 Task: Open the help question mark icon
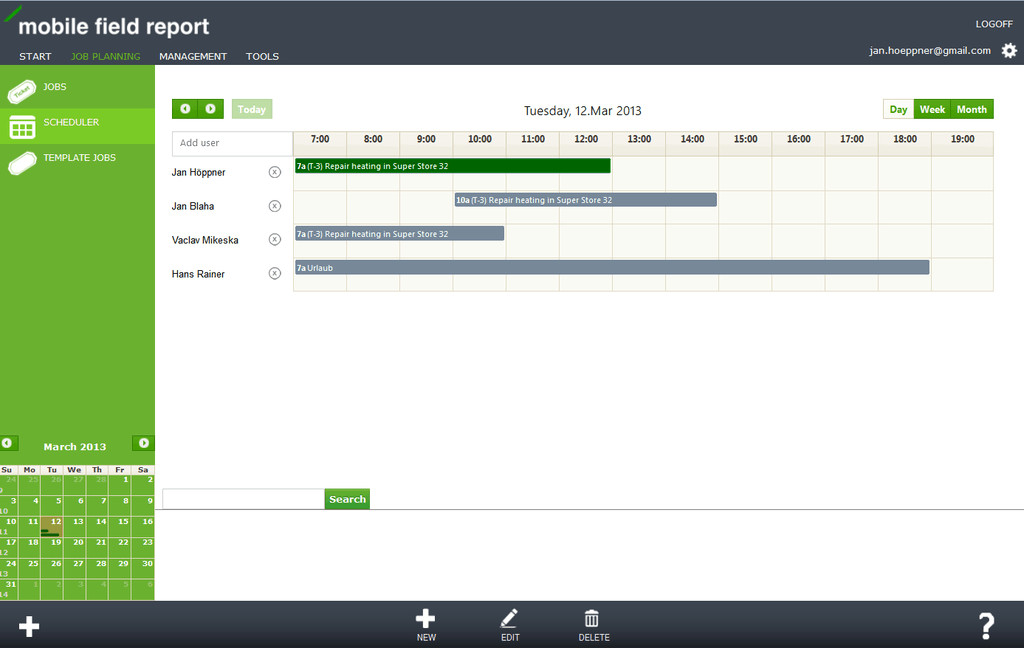coord(986,626)
